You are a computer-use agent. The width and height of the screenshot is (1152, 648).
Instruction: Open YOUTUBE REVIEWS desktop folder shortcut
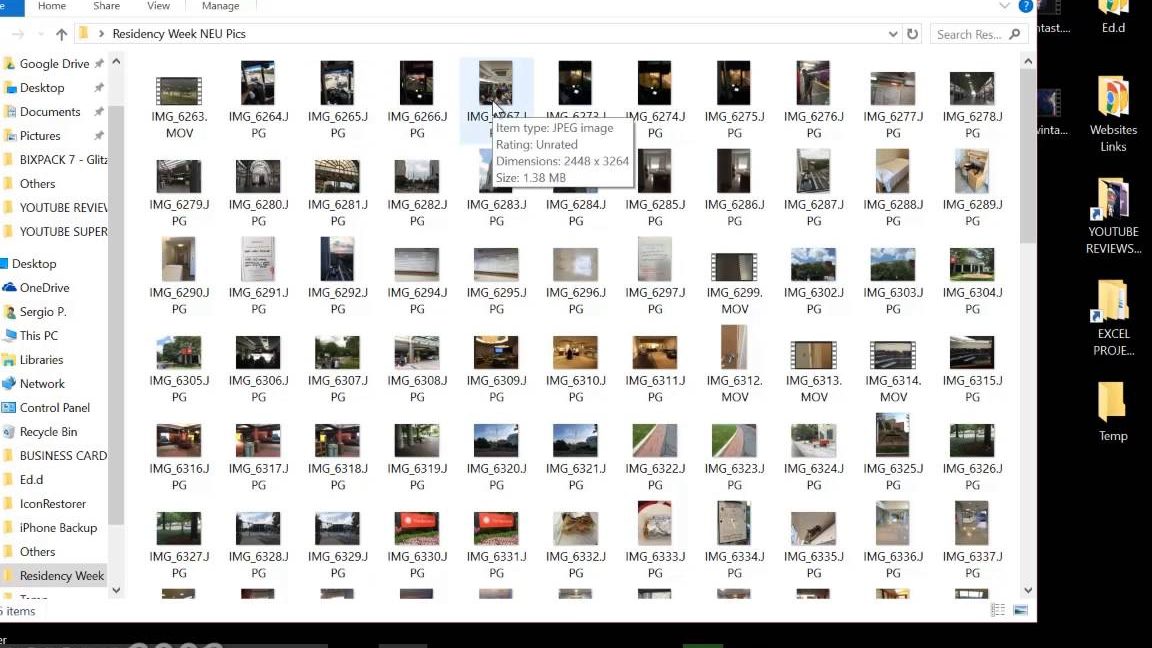tap(1113, 215)
